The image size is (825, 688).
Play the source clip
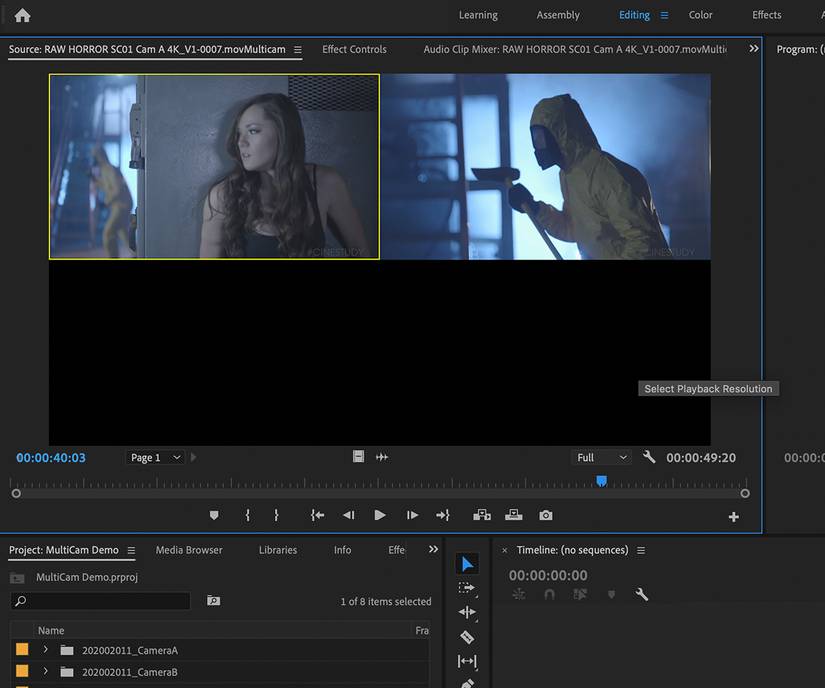379,515
